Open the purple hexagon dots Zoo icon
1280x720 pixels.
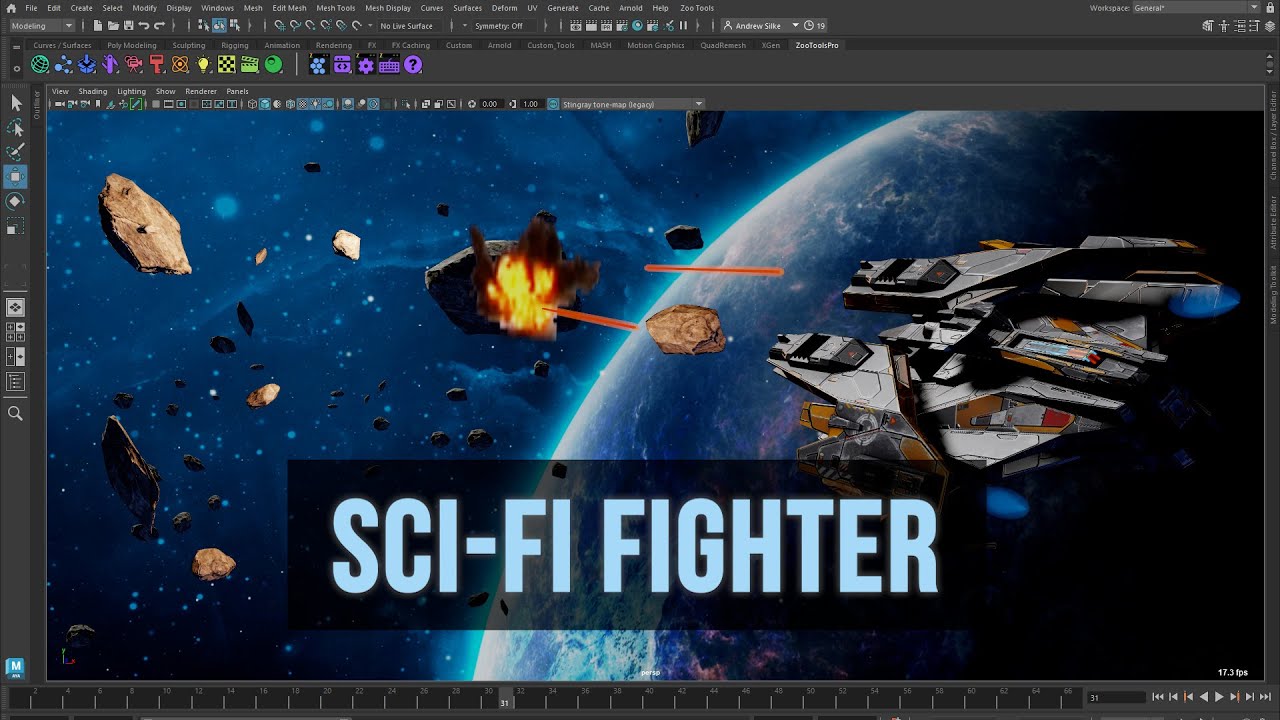[x=318, y=65]
